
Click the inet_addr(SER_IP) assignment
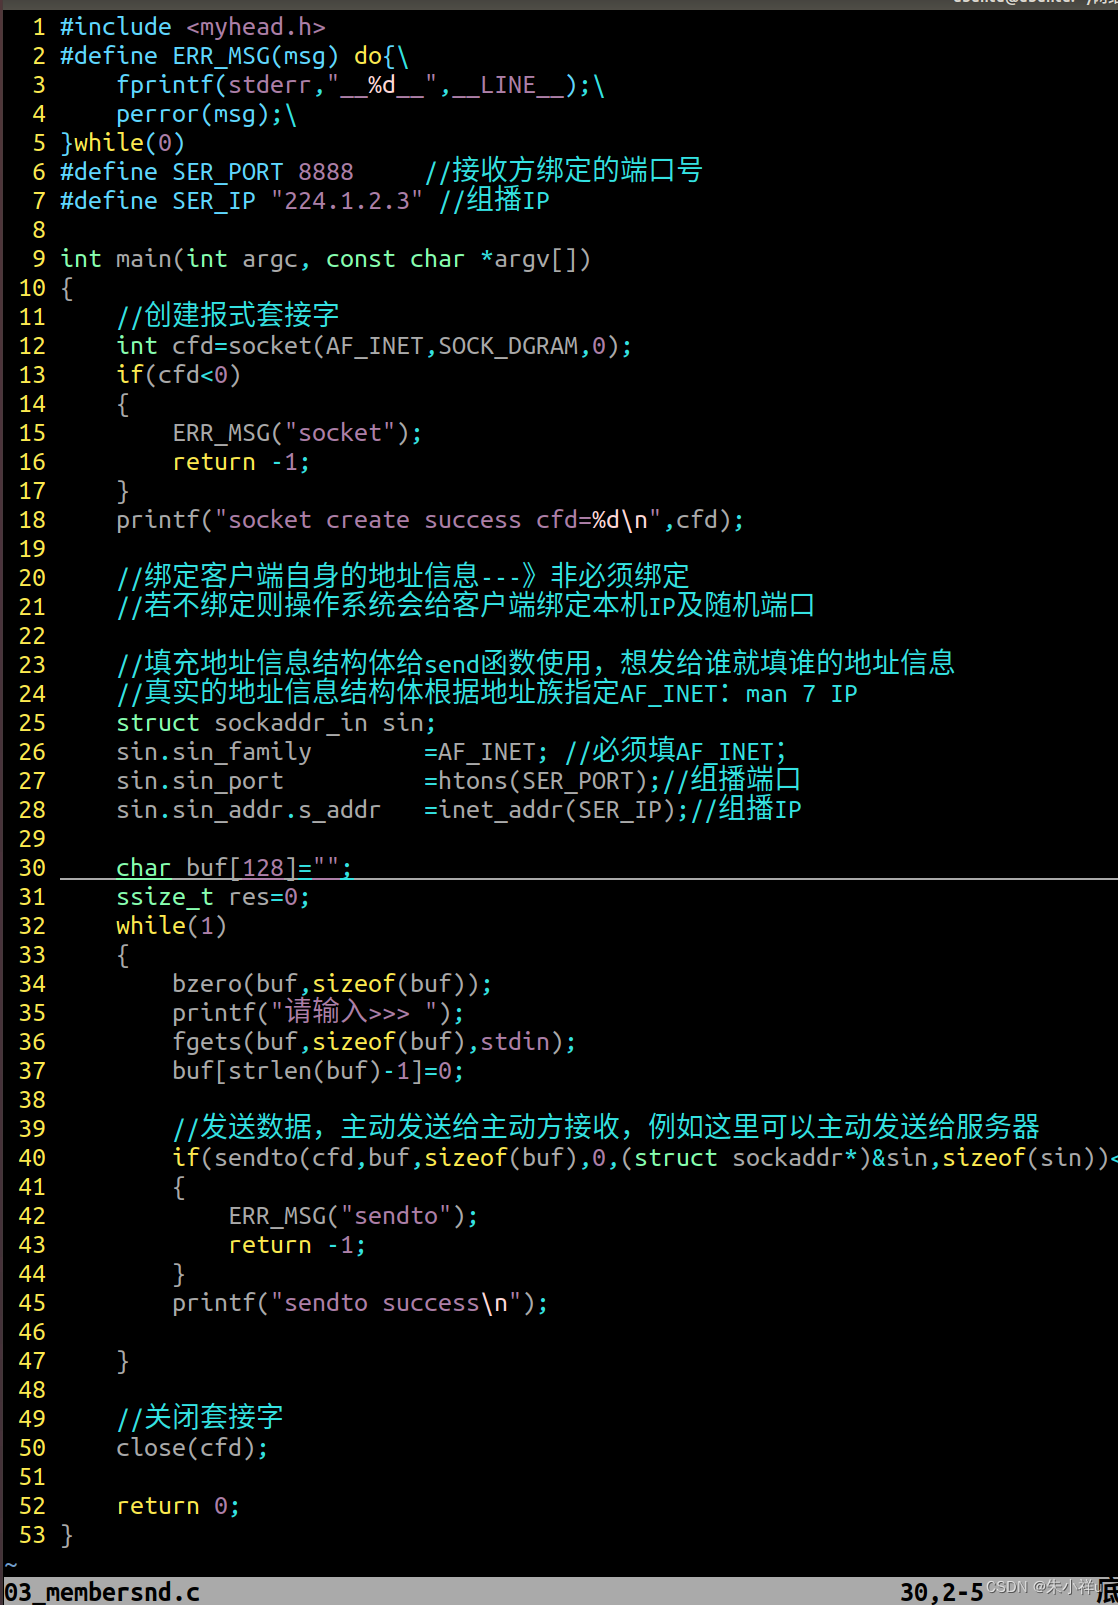(x=458, y=810)
